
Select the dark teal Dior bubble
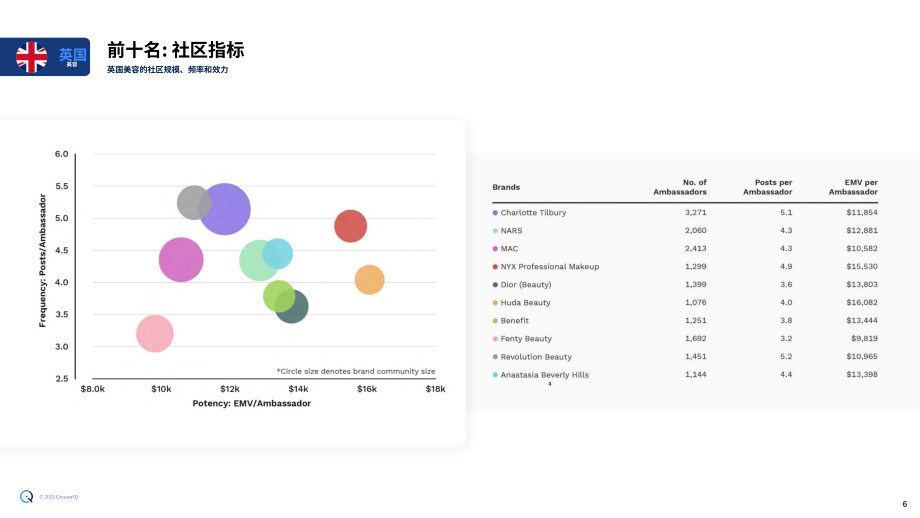click(x=293, y=307)
